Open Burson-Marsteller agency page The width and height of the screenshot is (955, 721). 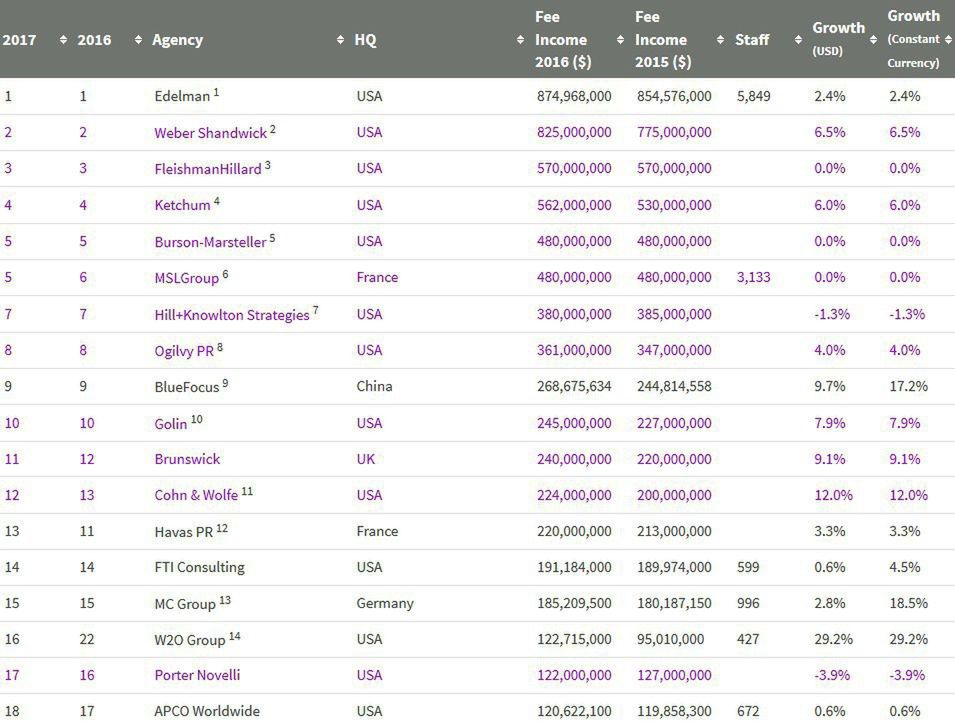[210, 242]
